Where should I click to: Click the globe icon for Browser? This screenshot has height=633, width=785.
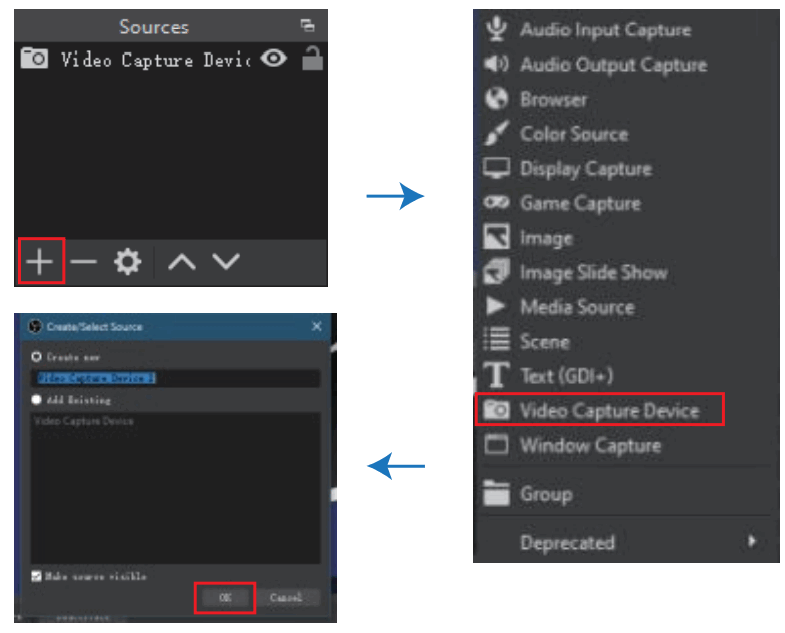pyautogui.click(x=496, y=98)
